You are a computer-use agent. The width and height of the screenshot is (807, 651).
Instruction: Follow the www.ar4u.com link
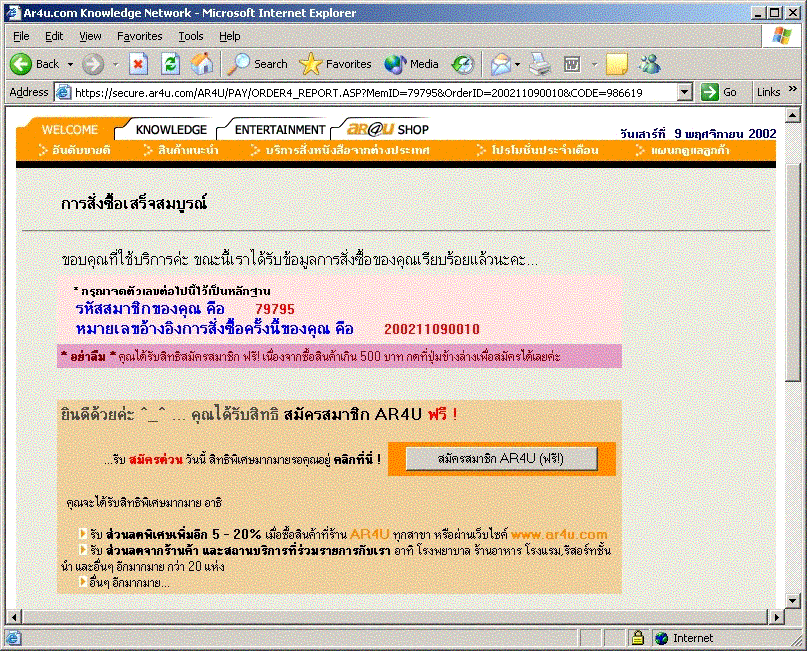pos(559,535)
